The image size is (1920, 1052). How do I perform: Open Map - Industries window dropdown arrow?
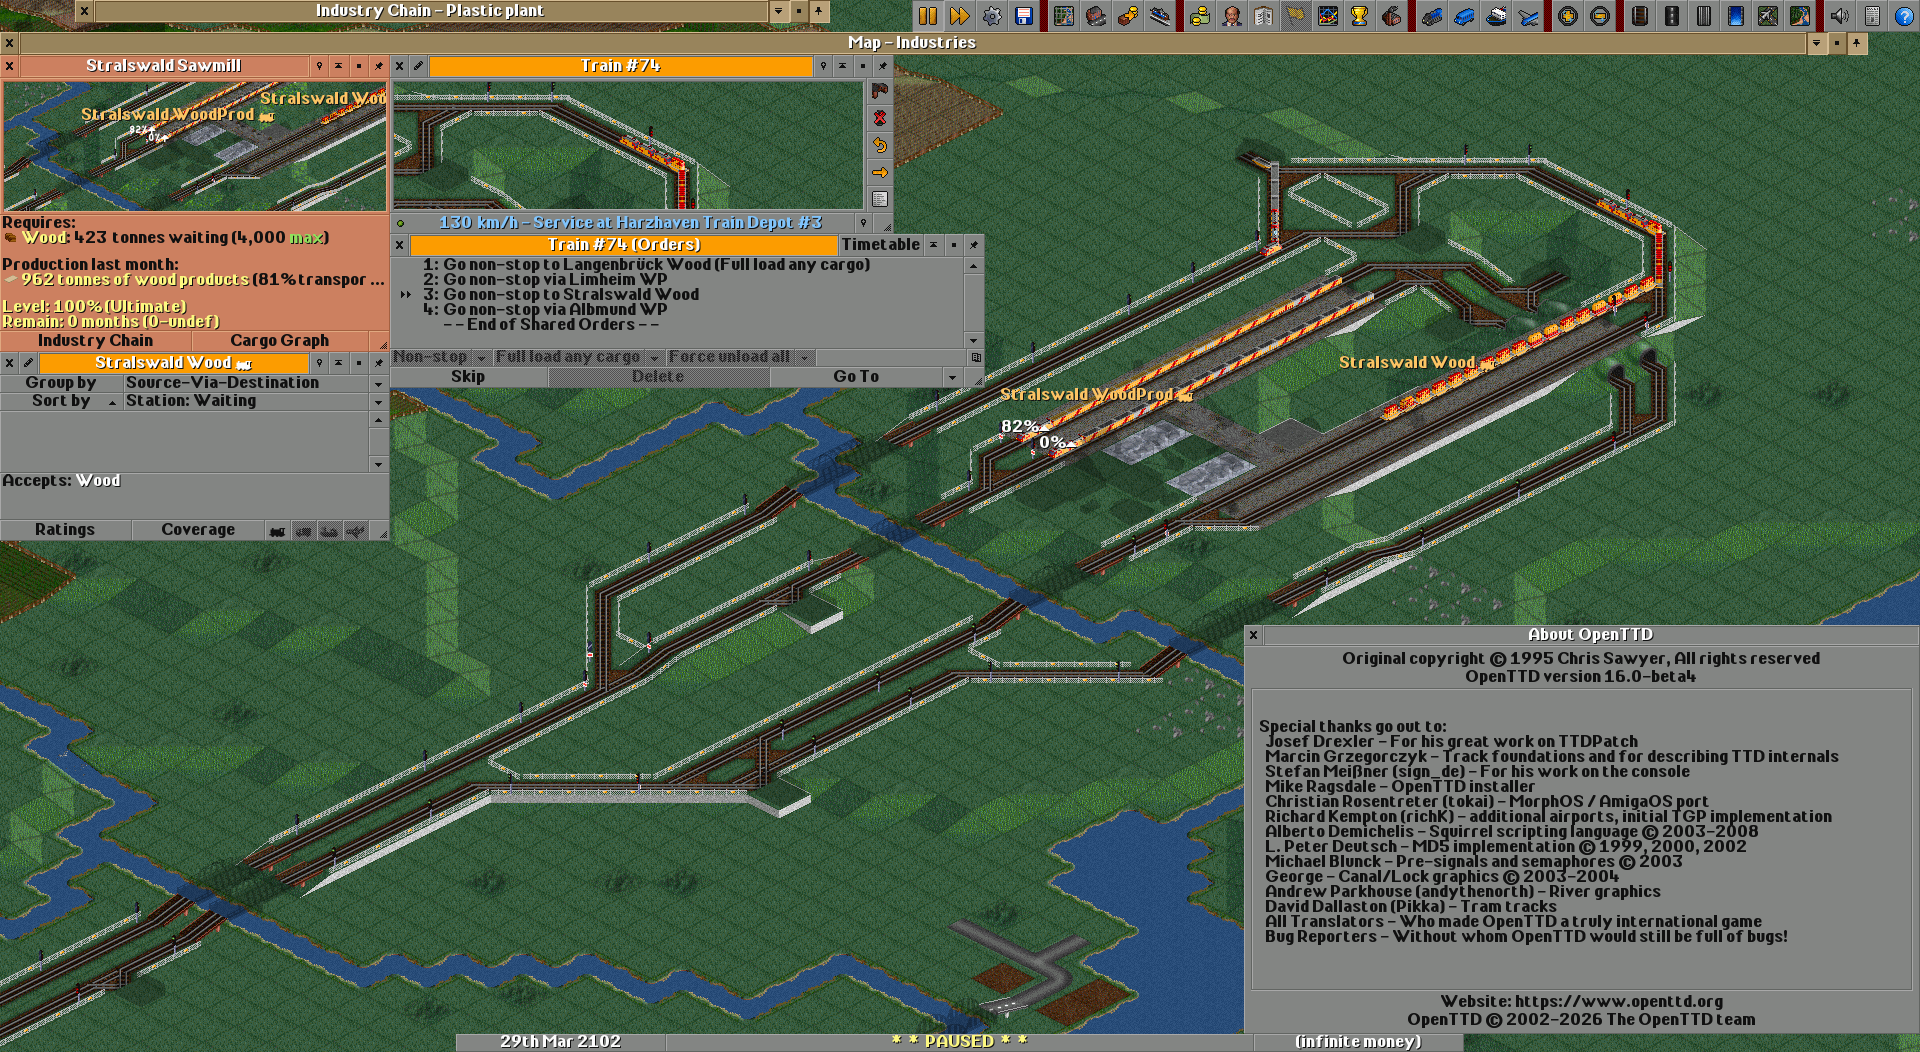[x=1817, y=43]
